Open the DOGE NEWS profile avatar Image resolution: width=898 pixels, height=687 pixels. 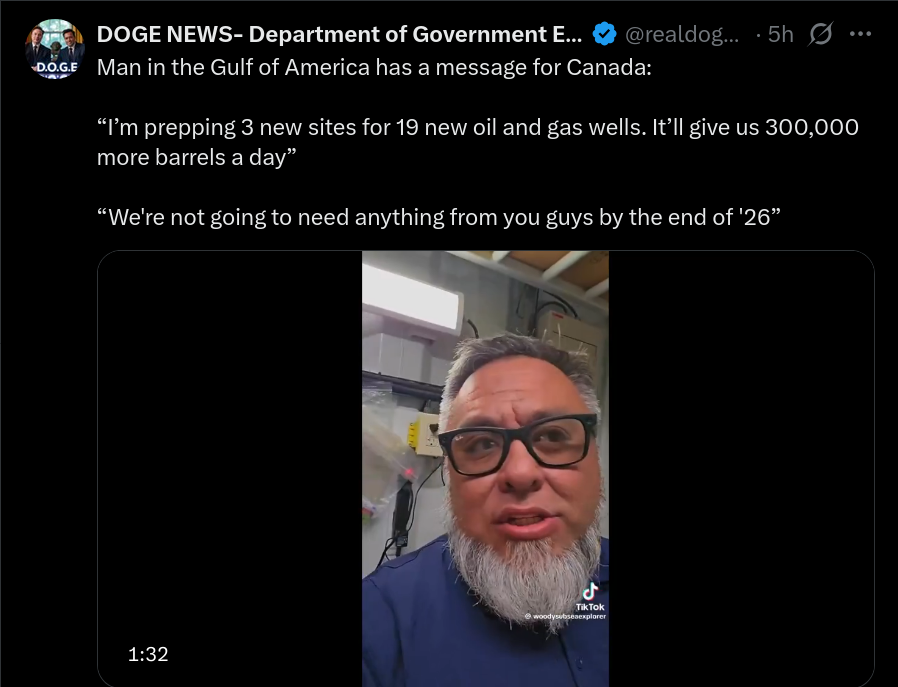[x=55, y=49]
